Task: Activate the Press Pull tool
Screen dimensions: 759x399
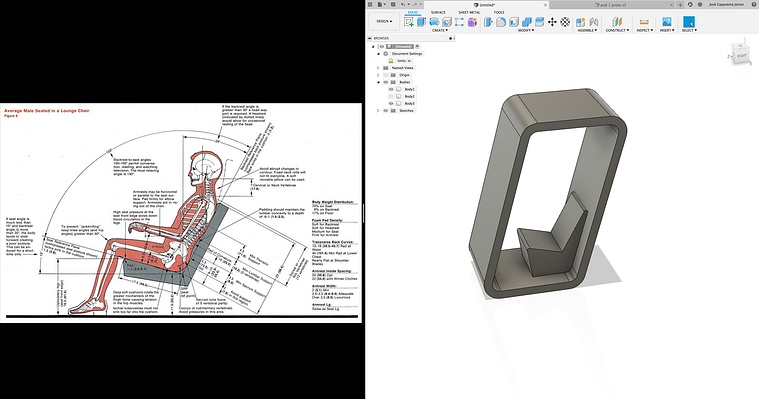Action: coord(488,22)
